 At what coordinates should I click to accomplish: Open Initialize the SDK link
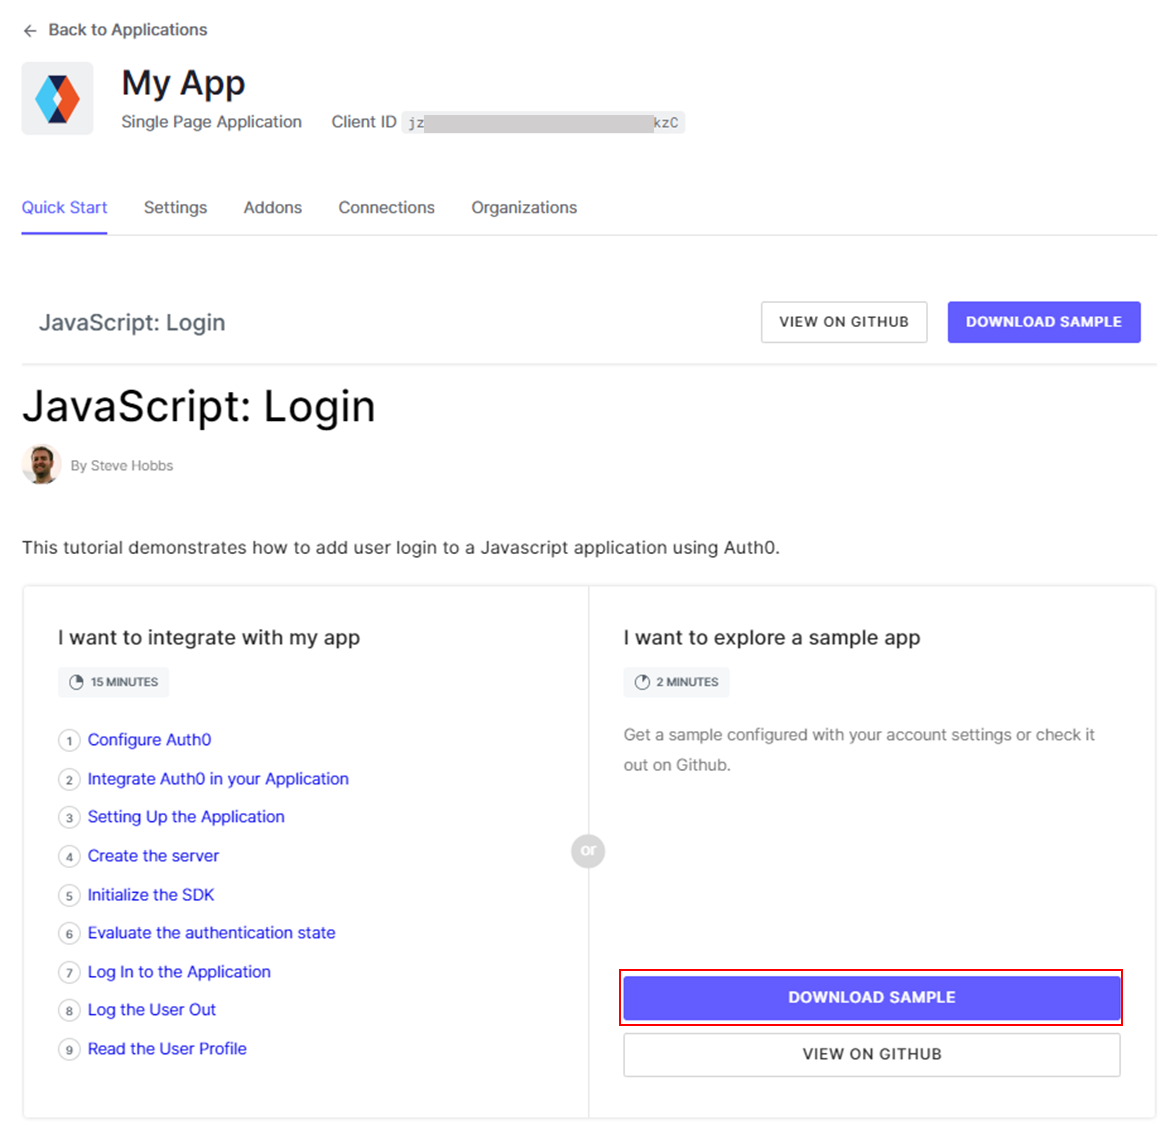(x=151, y=894)
